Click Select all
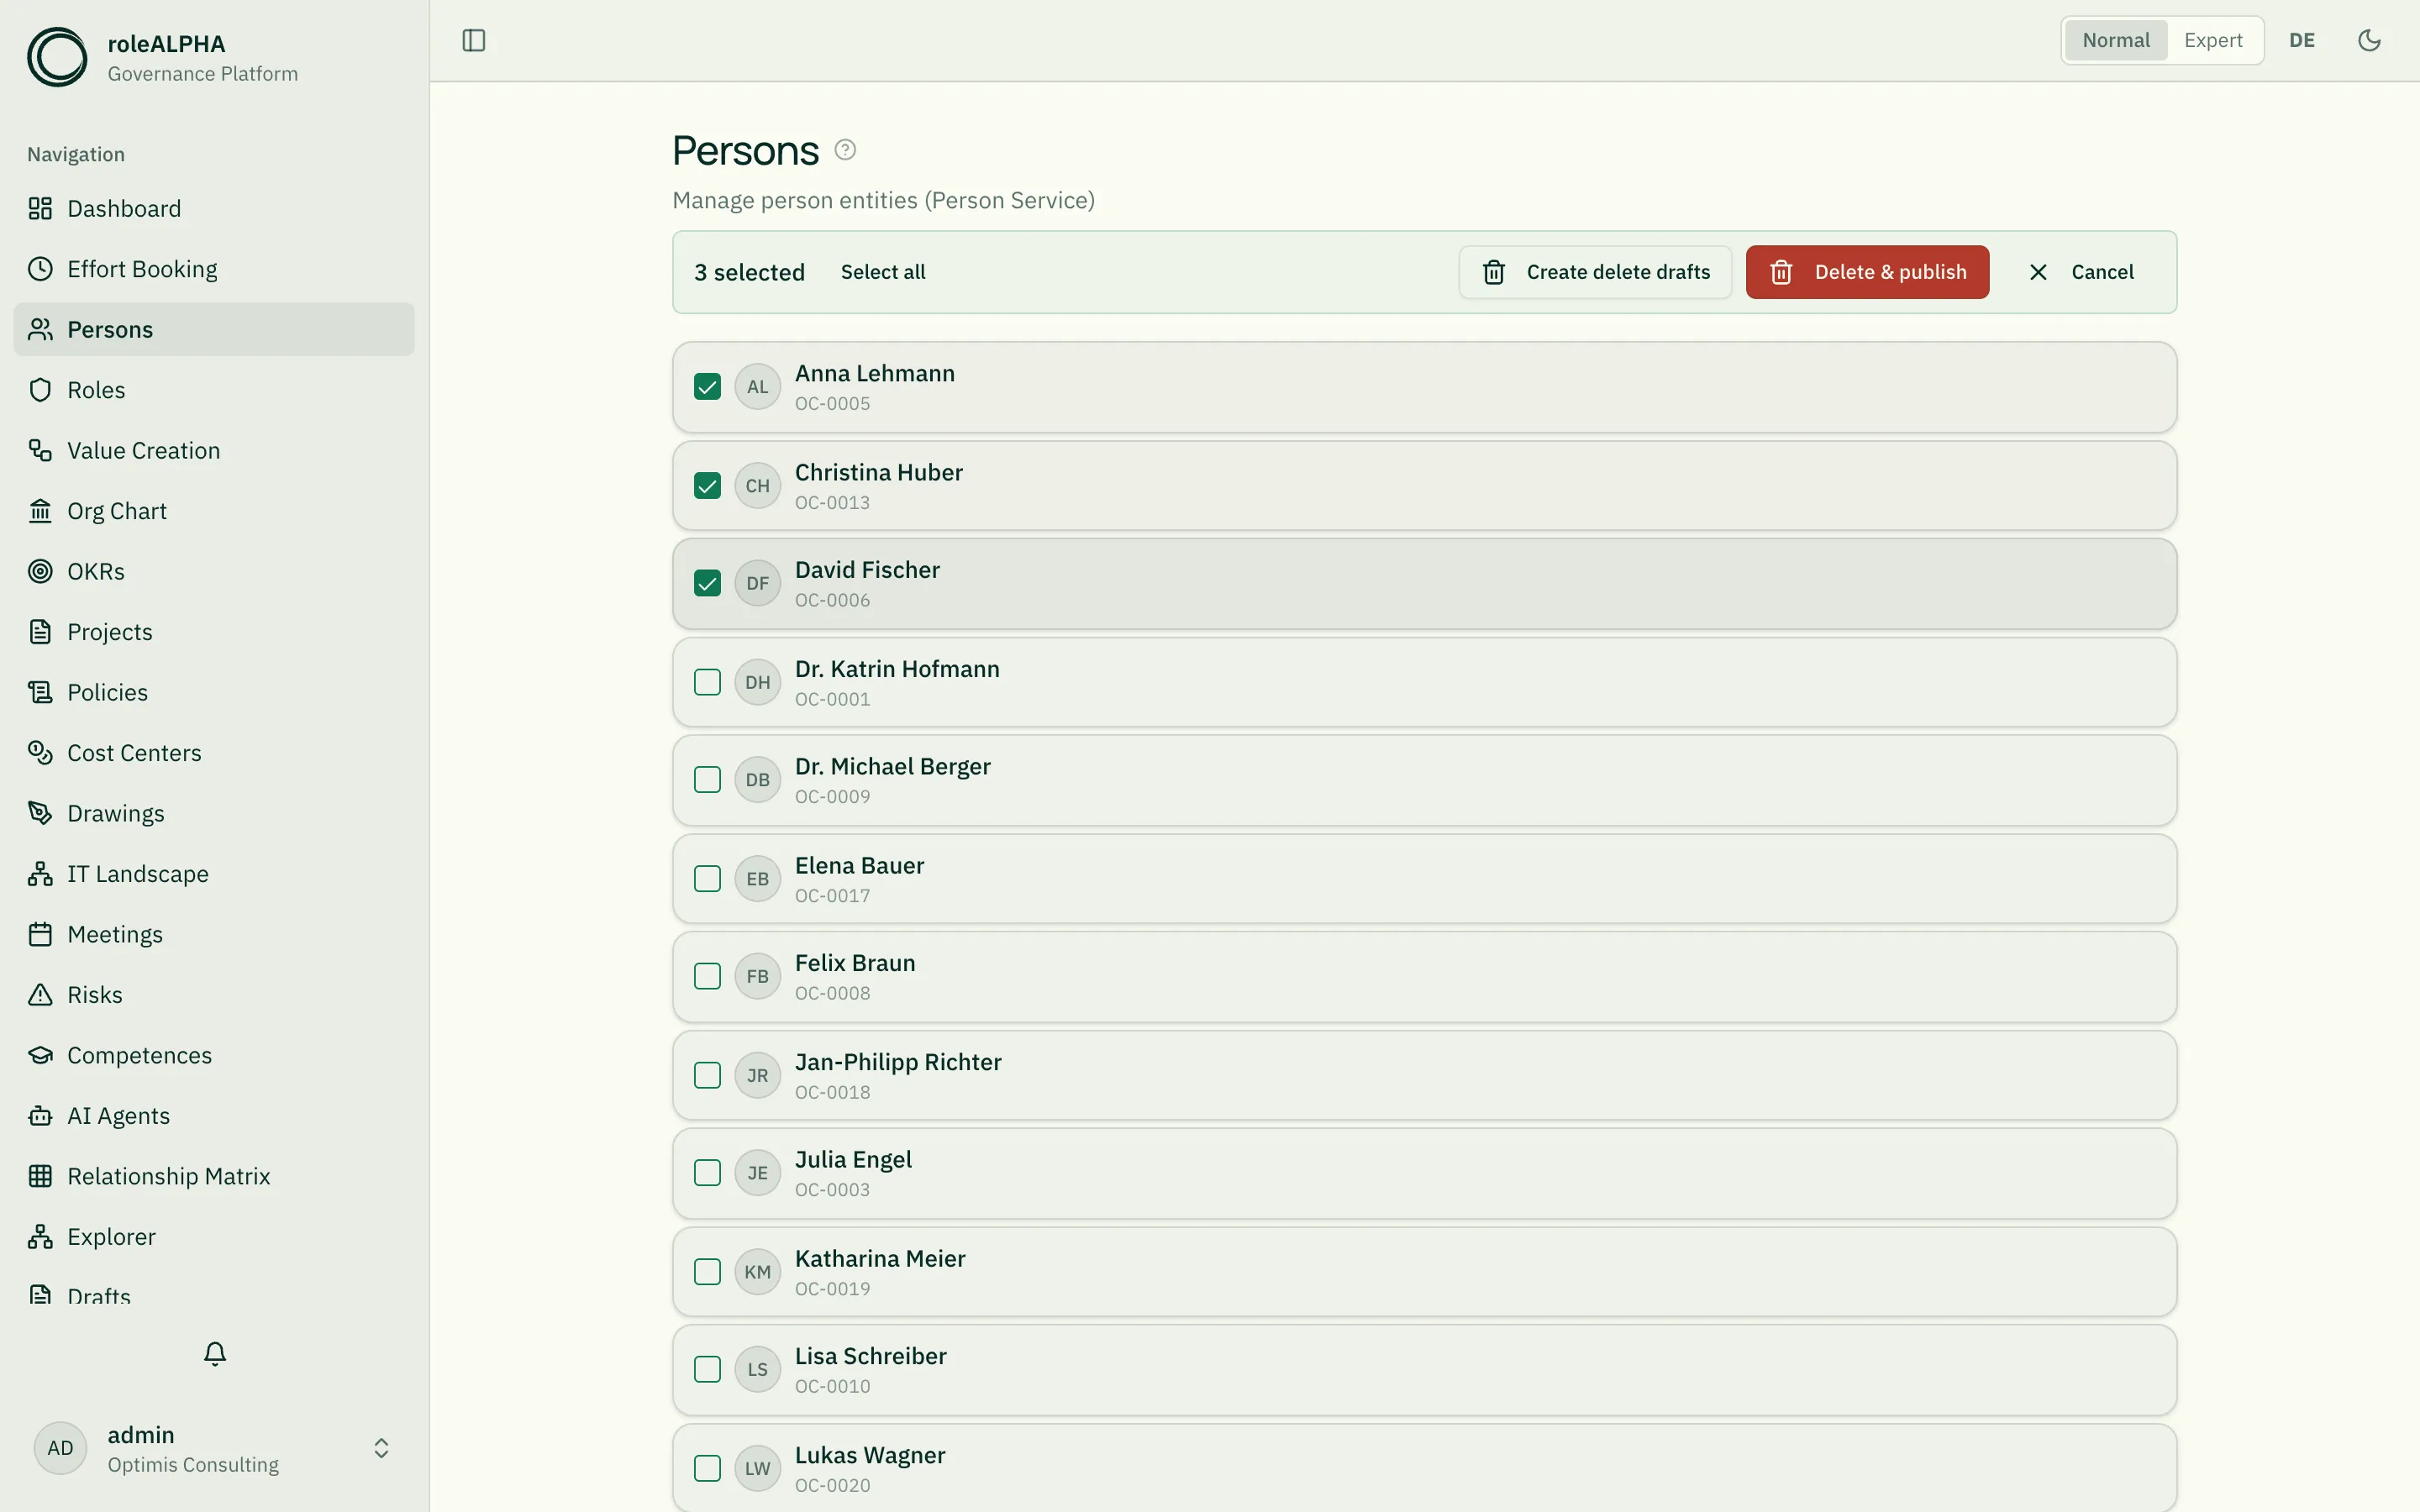Screen dimensions: 2420x1512 pyautogui.click(x=883, y=272)
